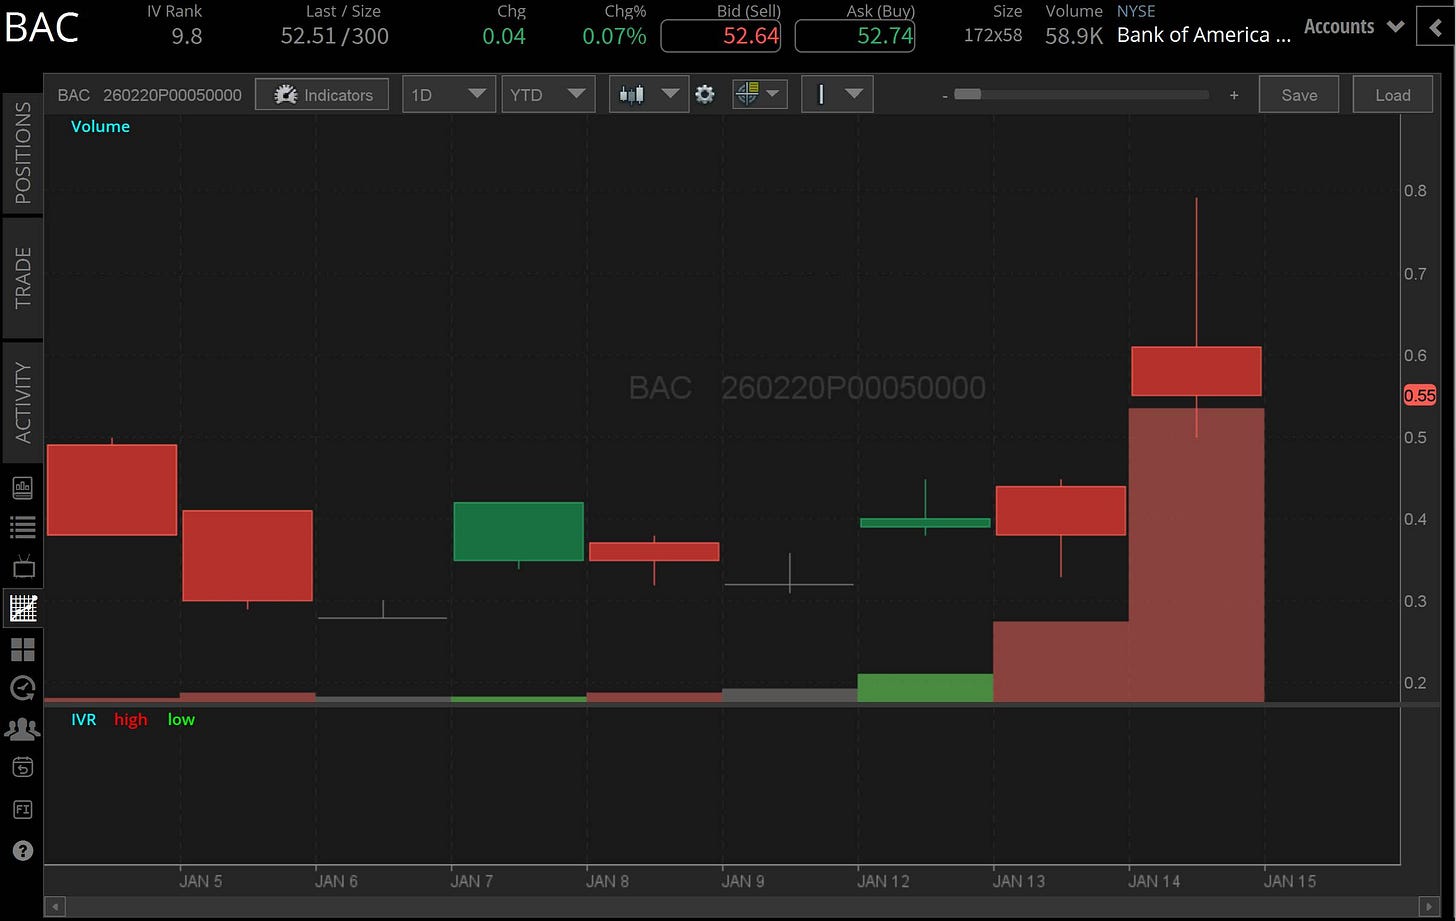1456x921 pixels.
Task: Open the clock history icon in sidebar
Action: coord(22,688)
